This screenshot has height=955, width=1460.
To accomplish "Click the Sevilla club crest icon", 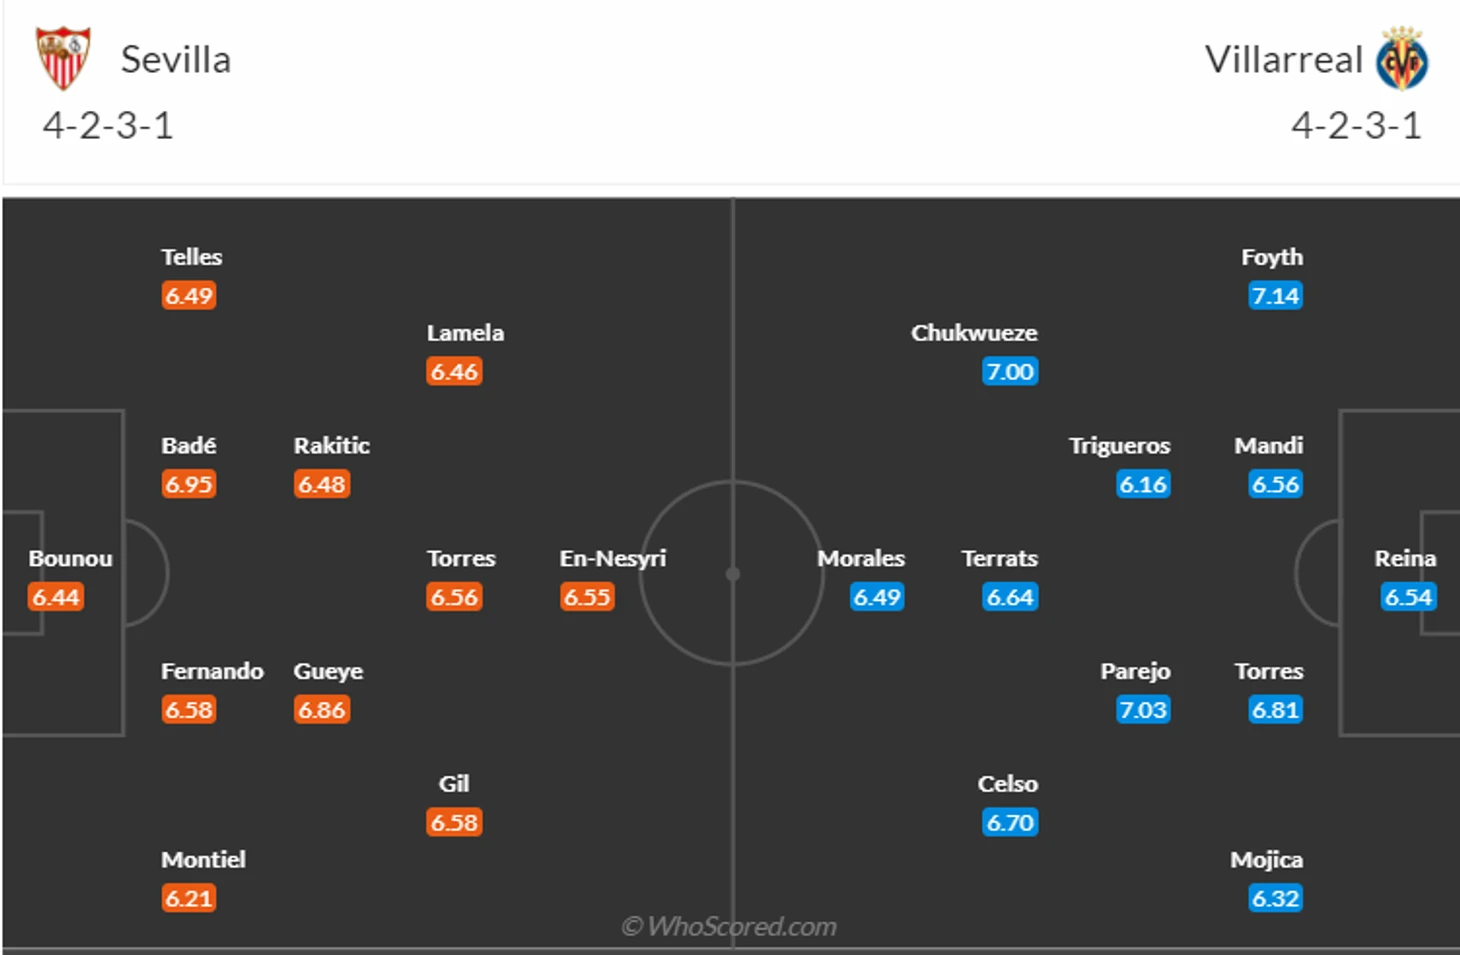I will 63,58.
